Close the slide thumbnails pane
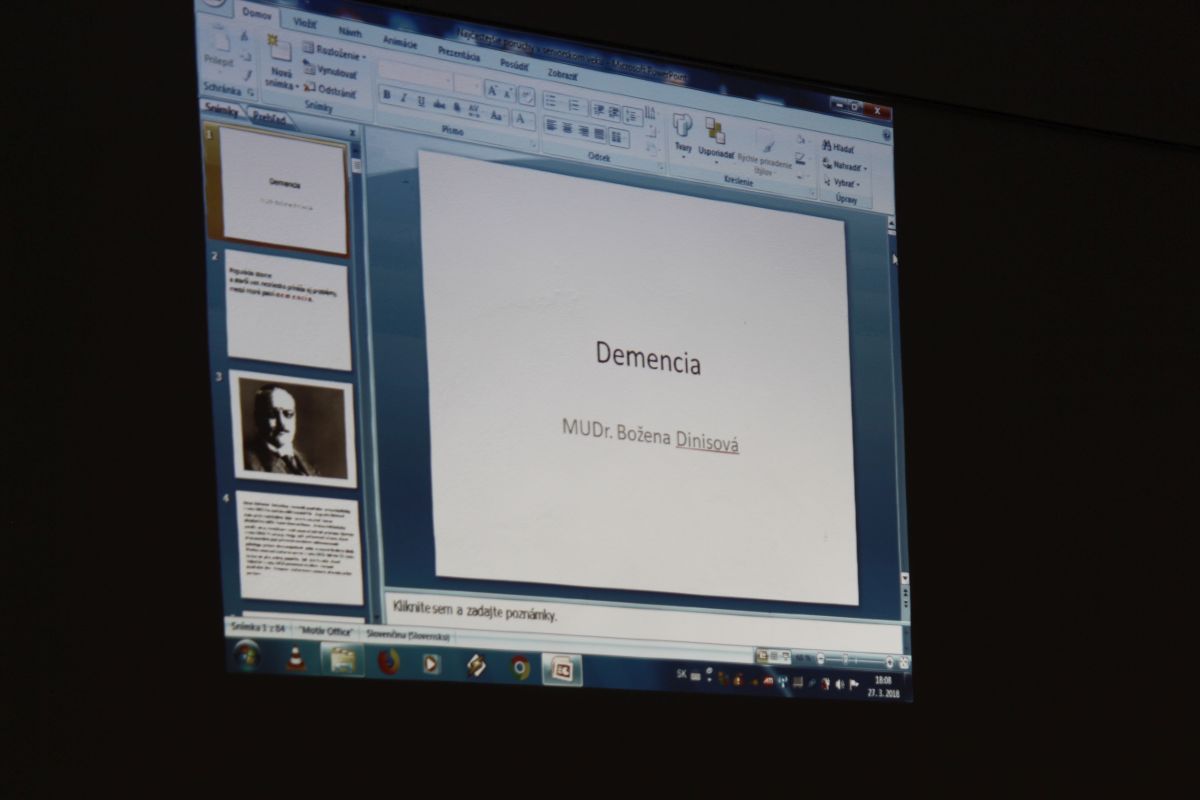The height and width of the screenshot is (800, 1200). pyautogui.click(x=352, y=132)
